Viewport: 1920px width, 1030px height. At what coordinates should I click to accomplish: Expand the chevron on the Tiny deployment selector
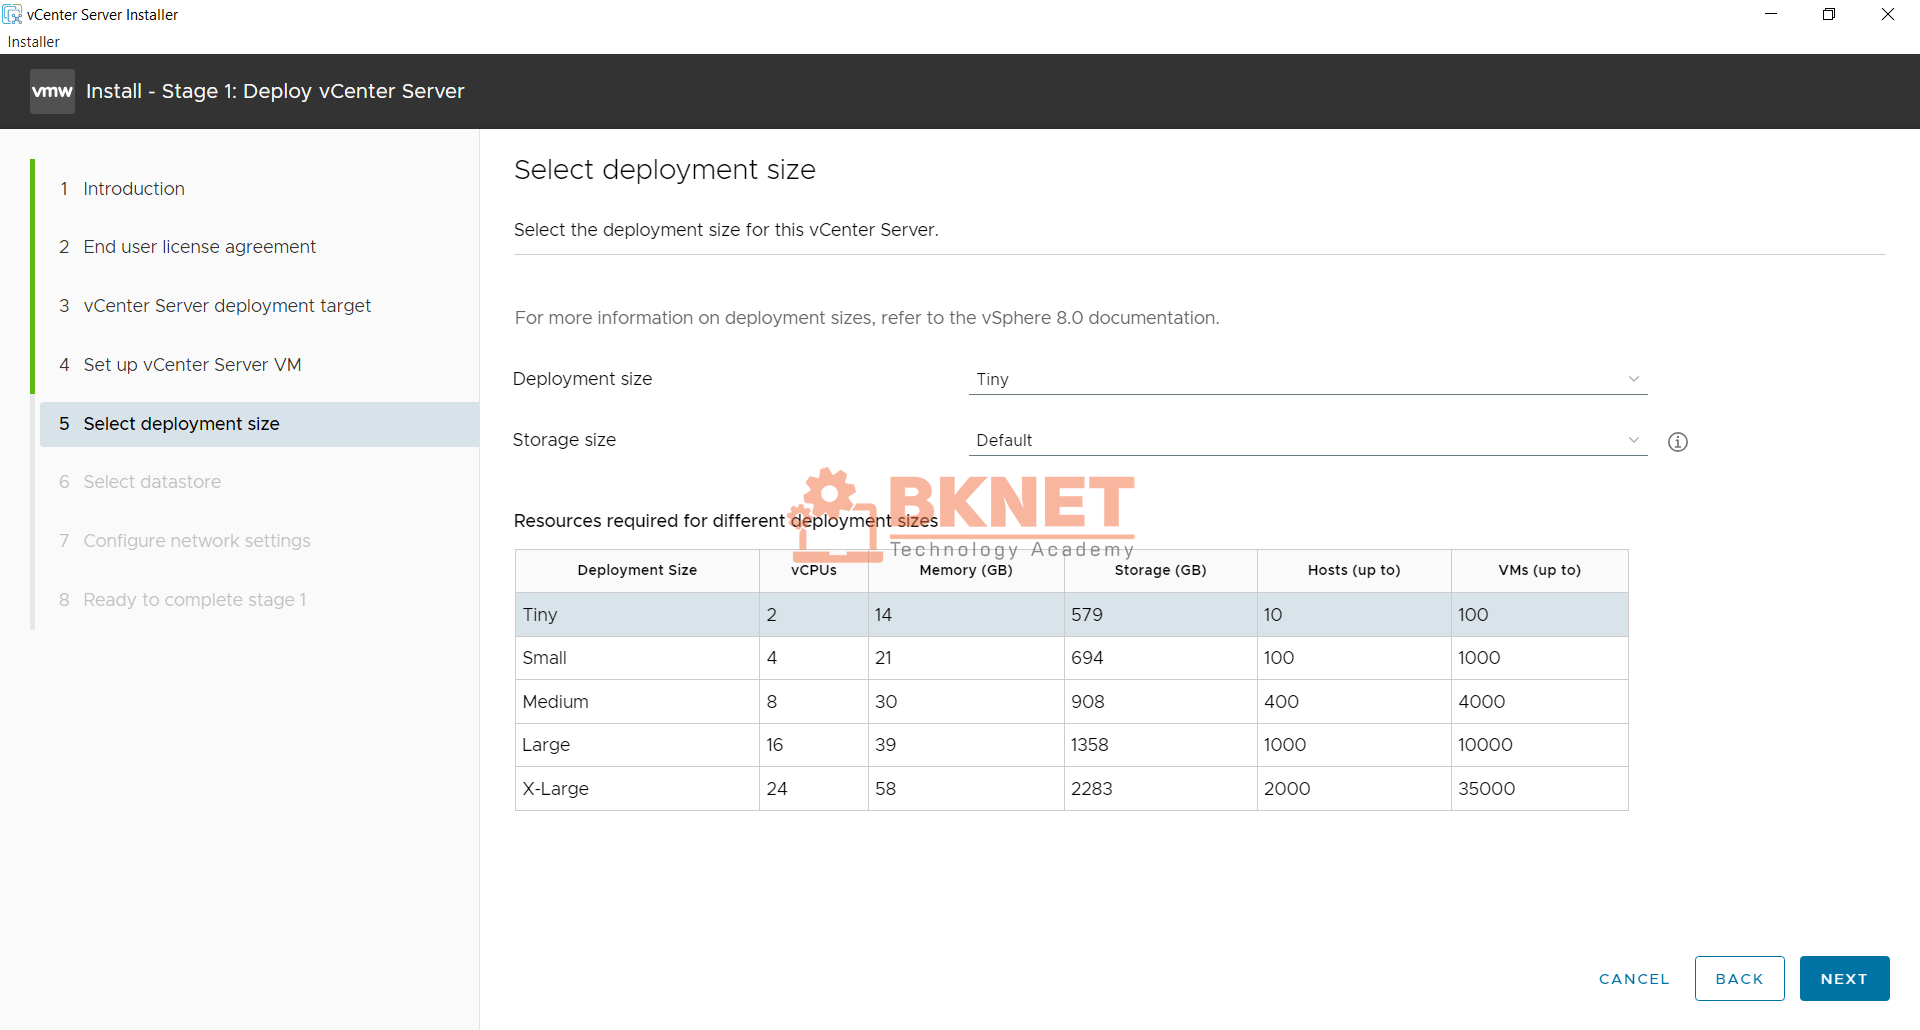1634,379
